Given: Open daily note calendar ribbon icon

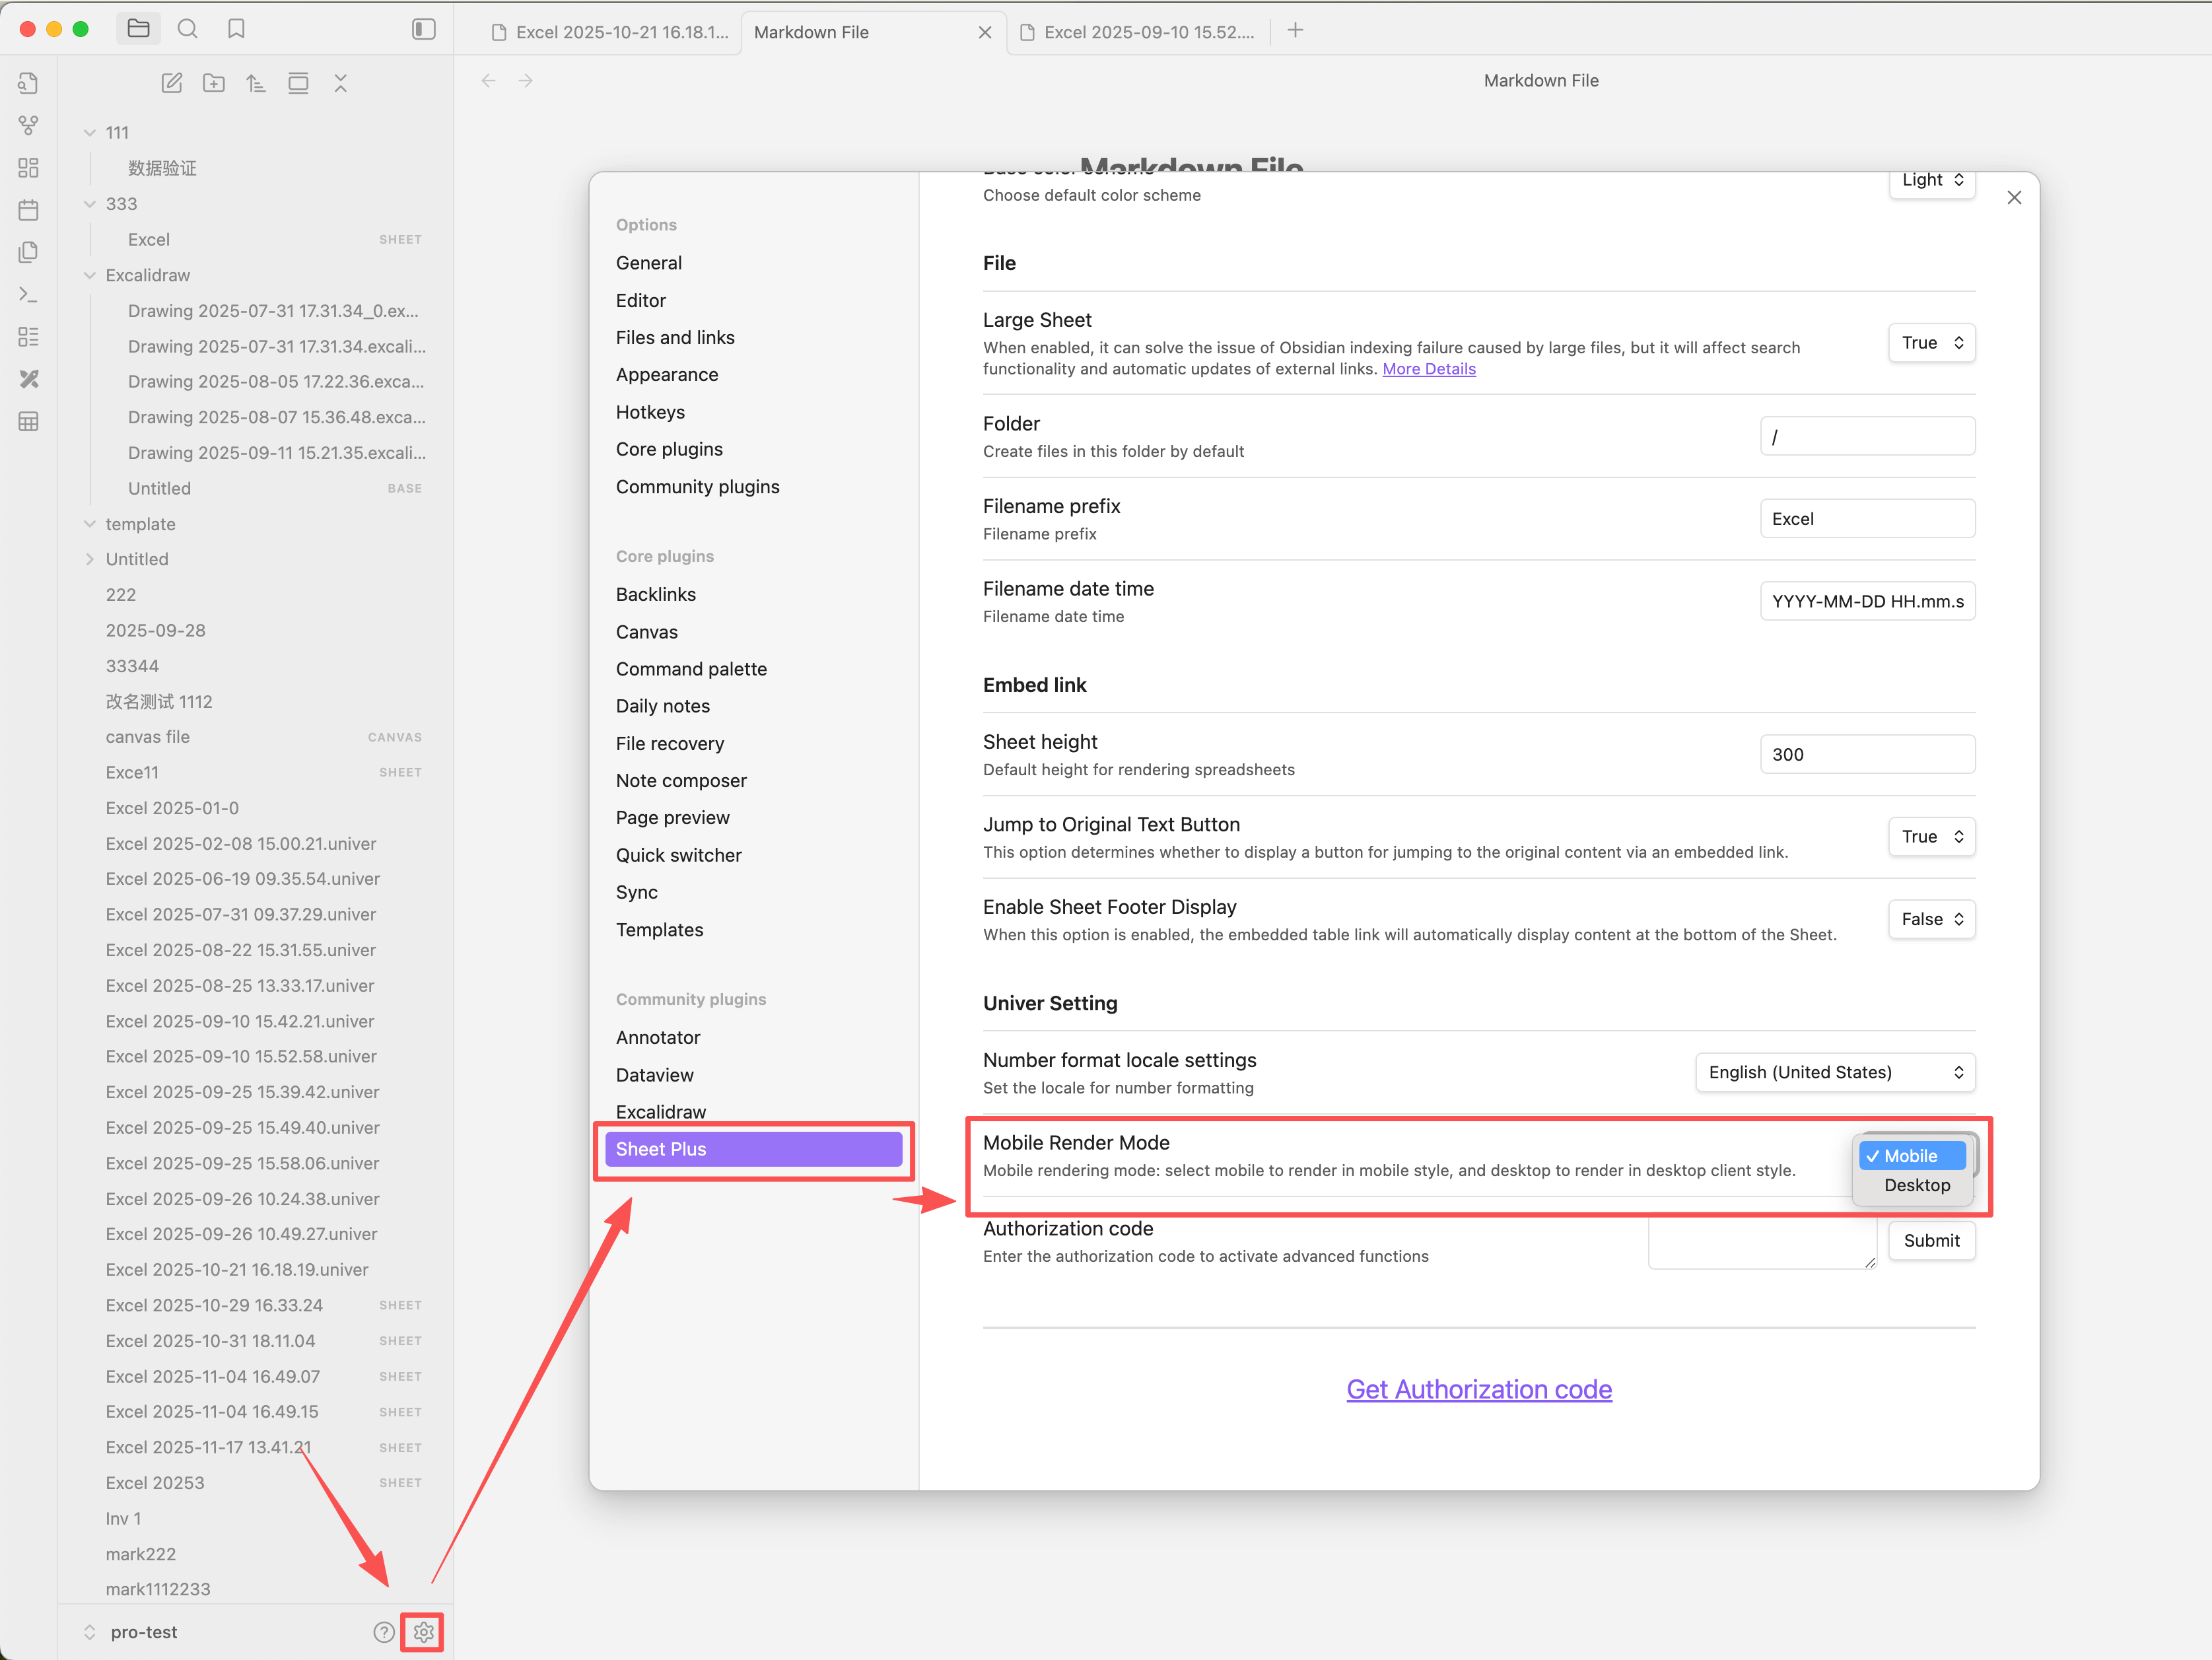Looking at the screenshot, I should pyautogui.click(x=28, y=210).
